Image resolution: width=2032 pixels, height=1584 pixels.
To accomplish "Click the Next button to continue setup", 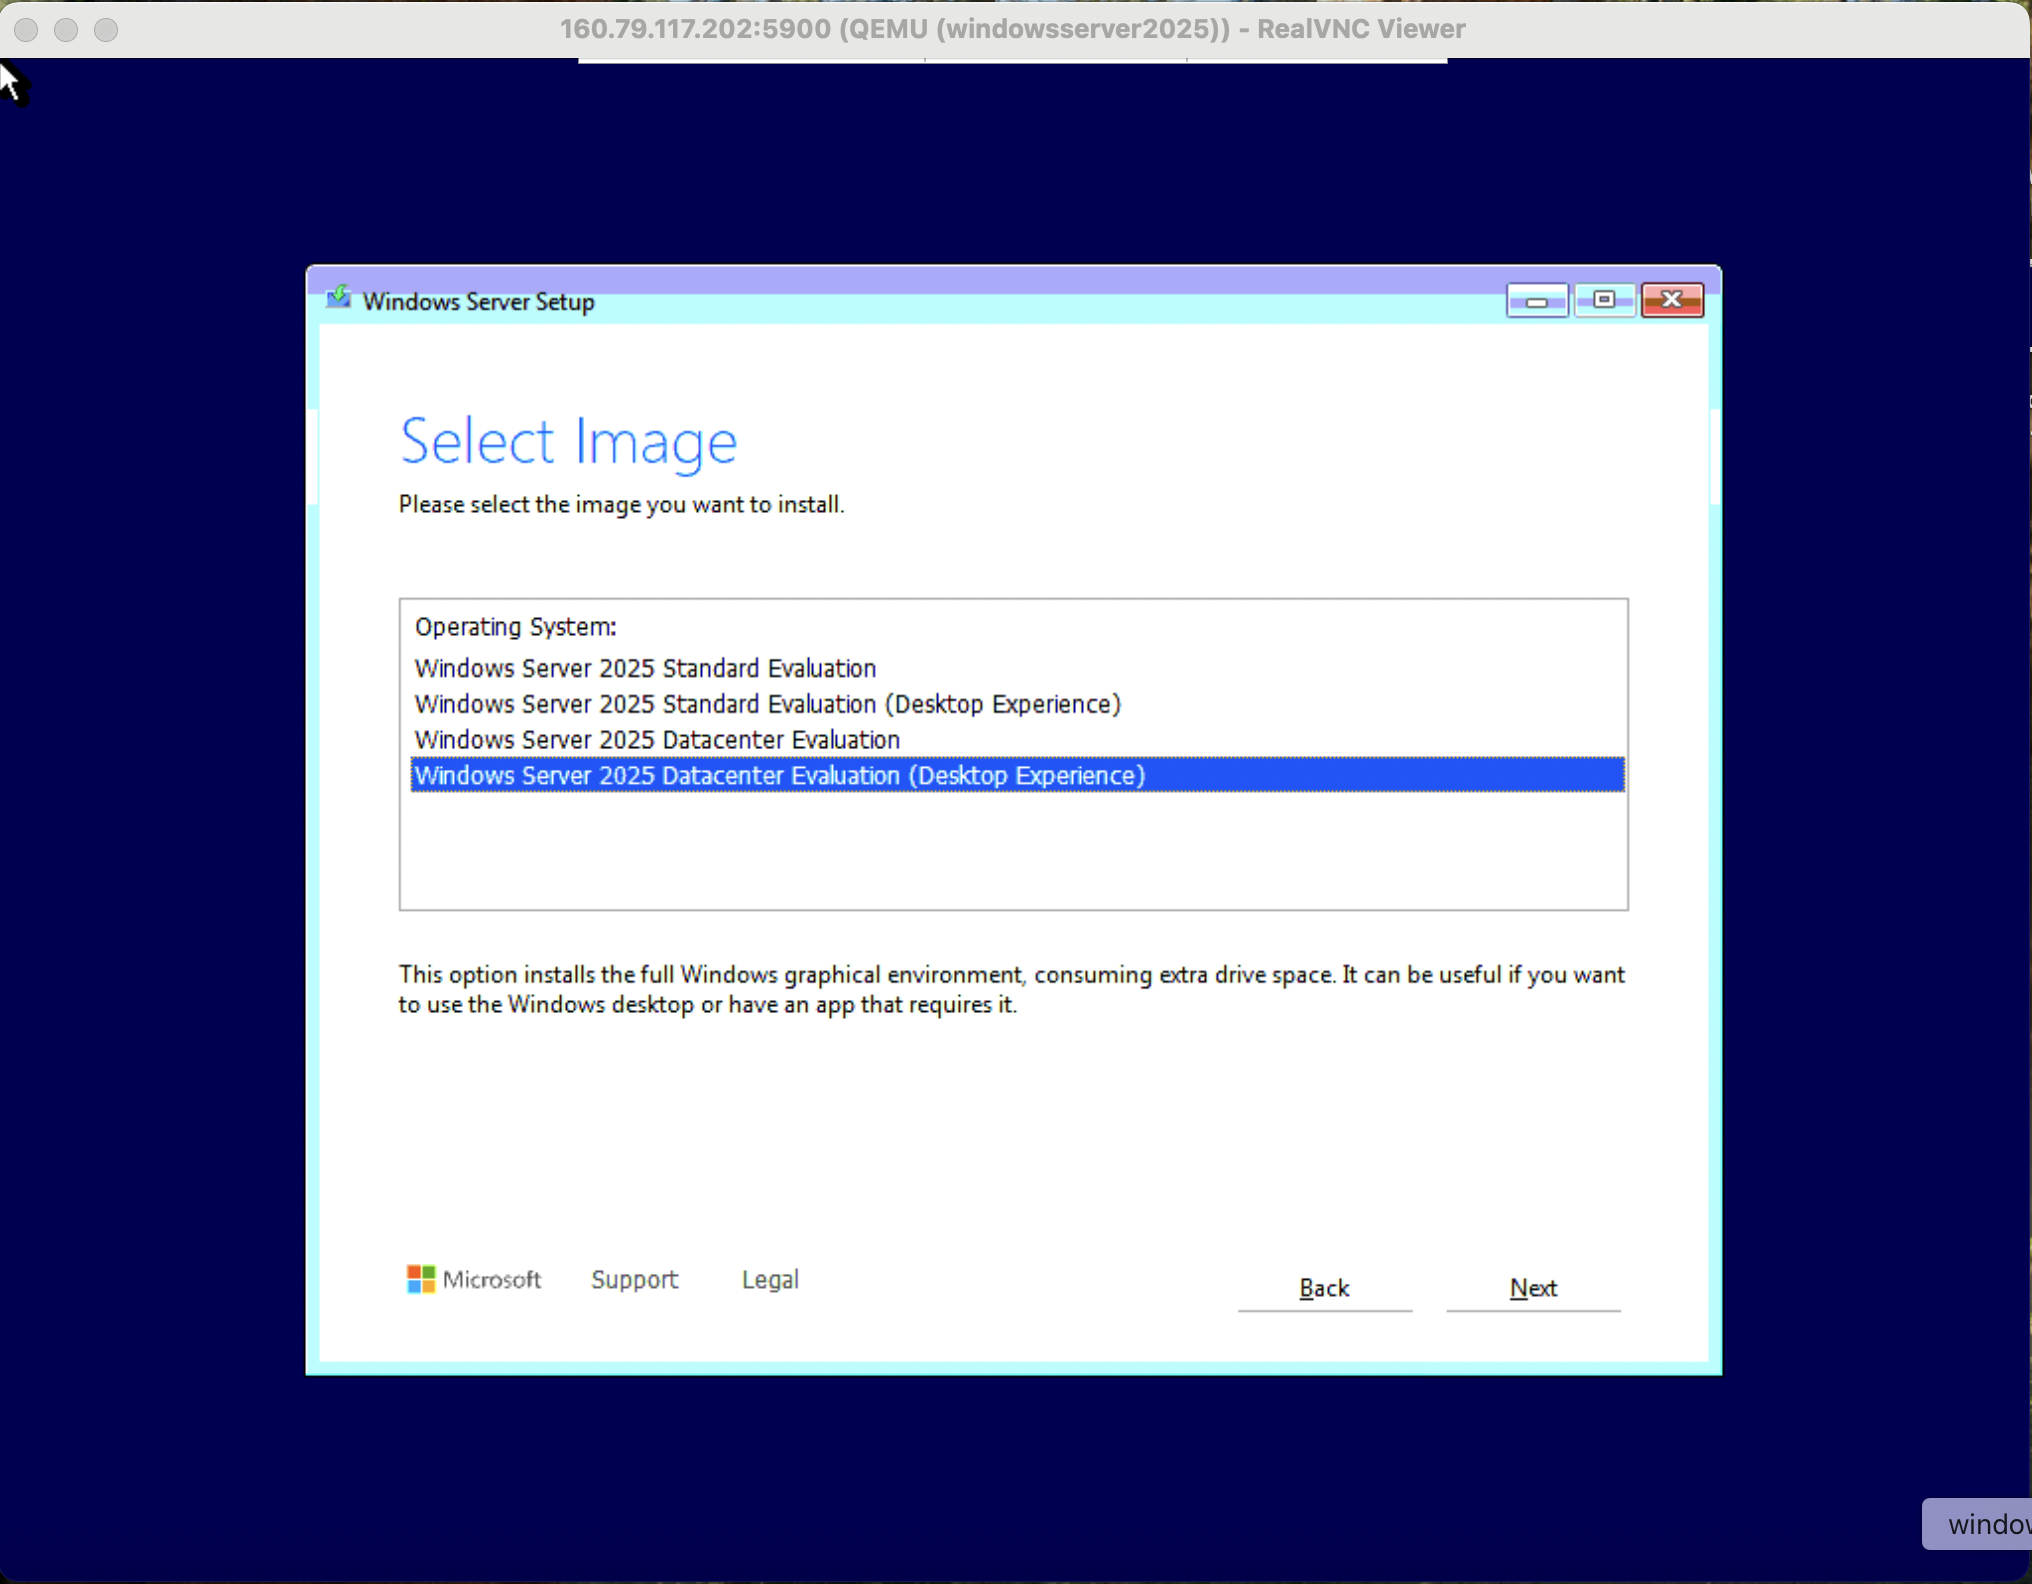I will coord(1532,1288).
